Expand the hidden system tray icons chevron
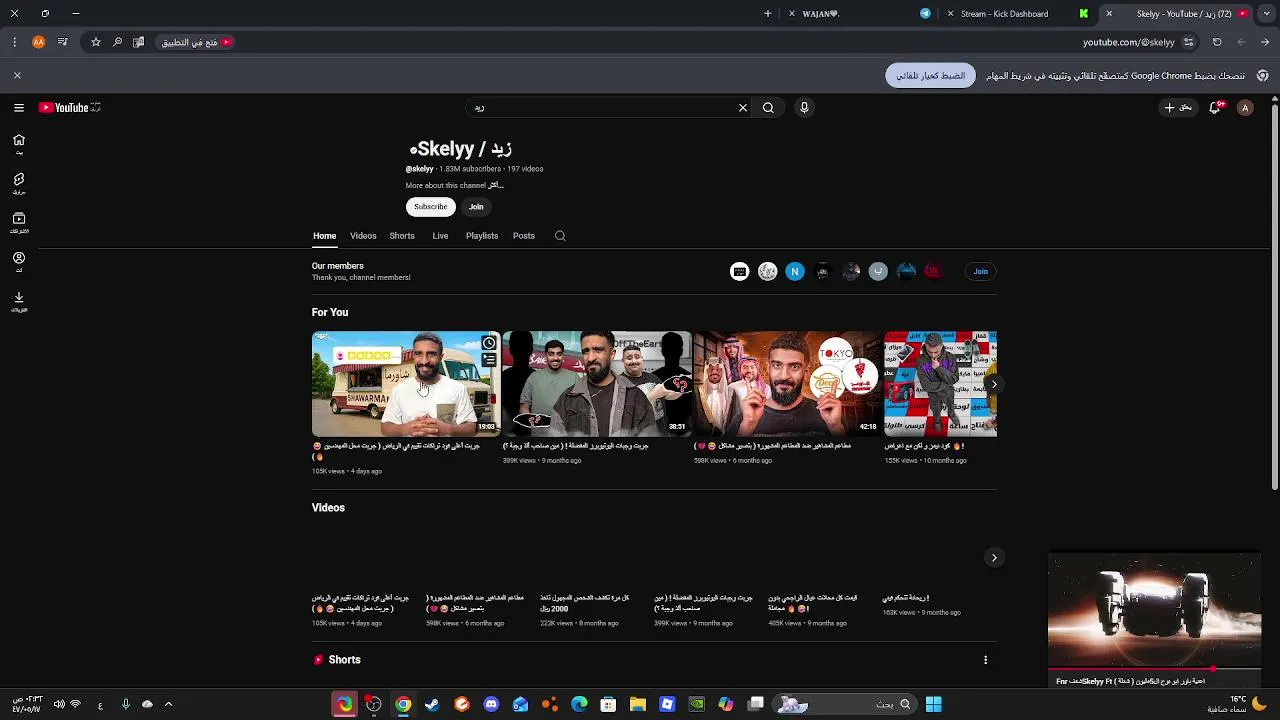Viewport: 1280px width, 720px height. click(168, 705)
